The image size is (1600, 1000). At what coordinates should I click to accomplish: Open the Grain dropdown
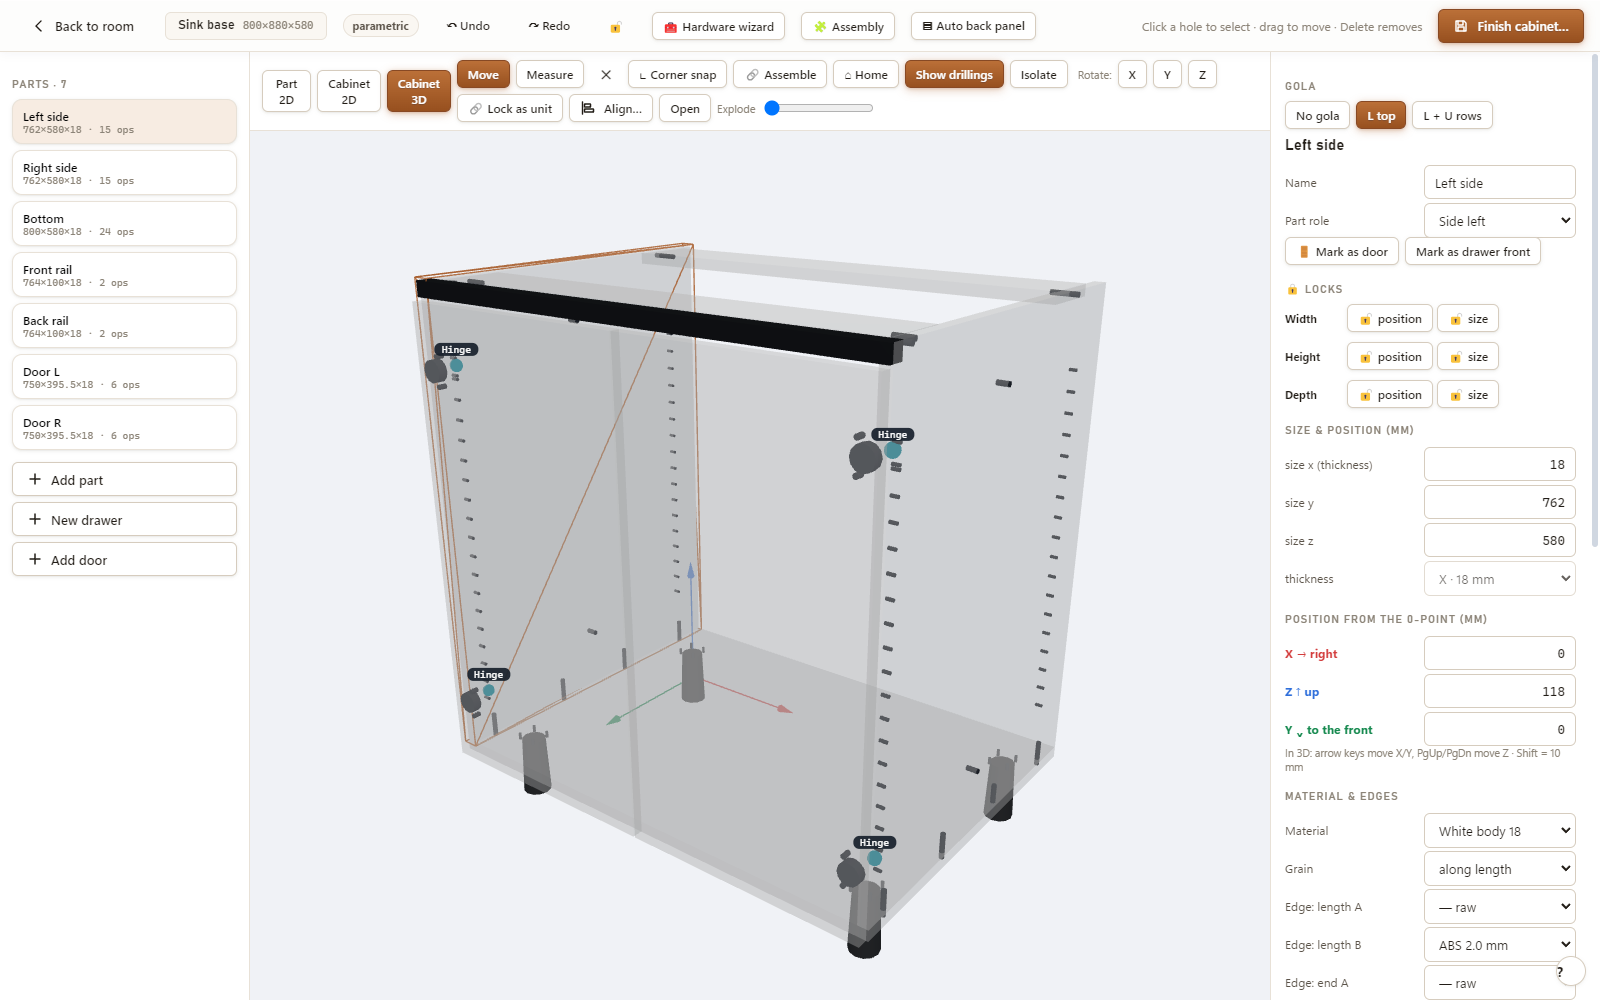[1500, 868]
